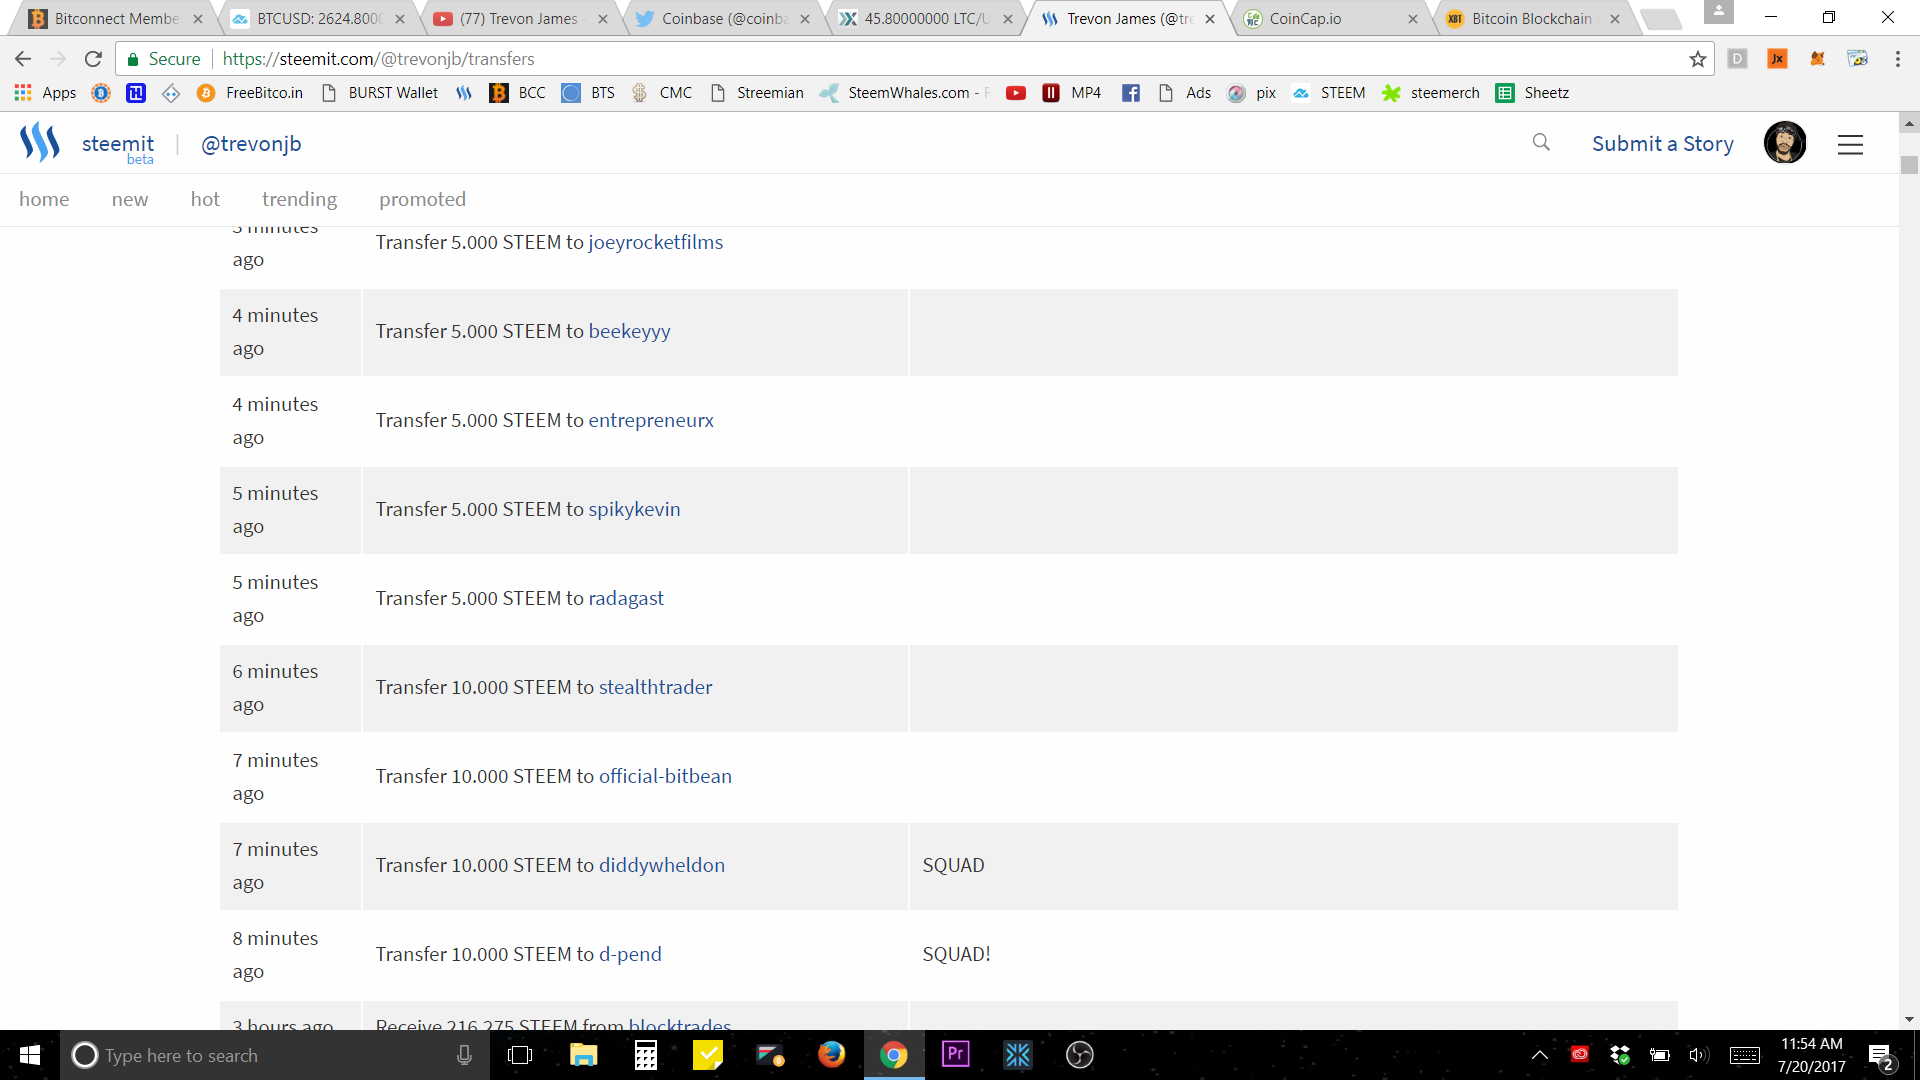Open the search magnifier icon

click(x=1541, y=143)
